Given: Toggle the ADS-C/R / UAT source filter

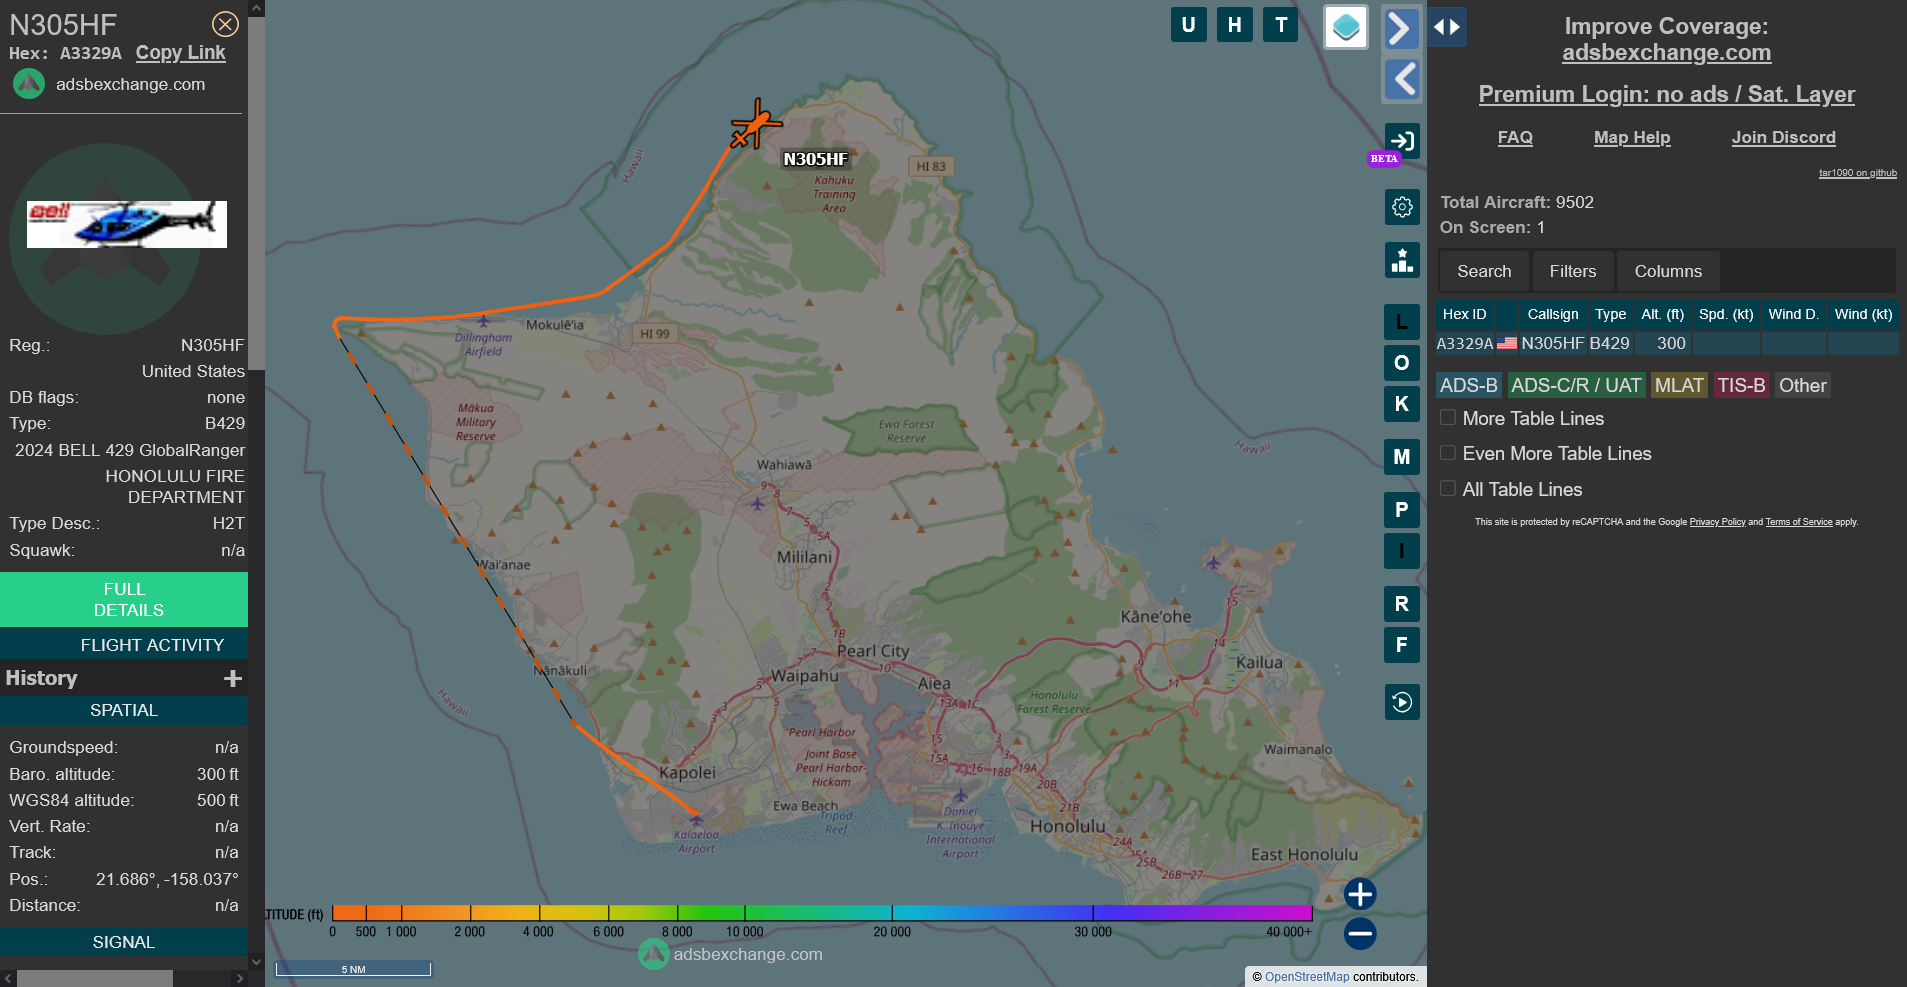Looking at the screenshot, I should click(1576, 385).
